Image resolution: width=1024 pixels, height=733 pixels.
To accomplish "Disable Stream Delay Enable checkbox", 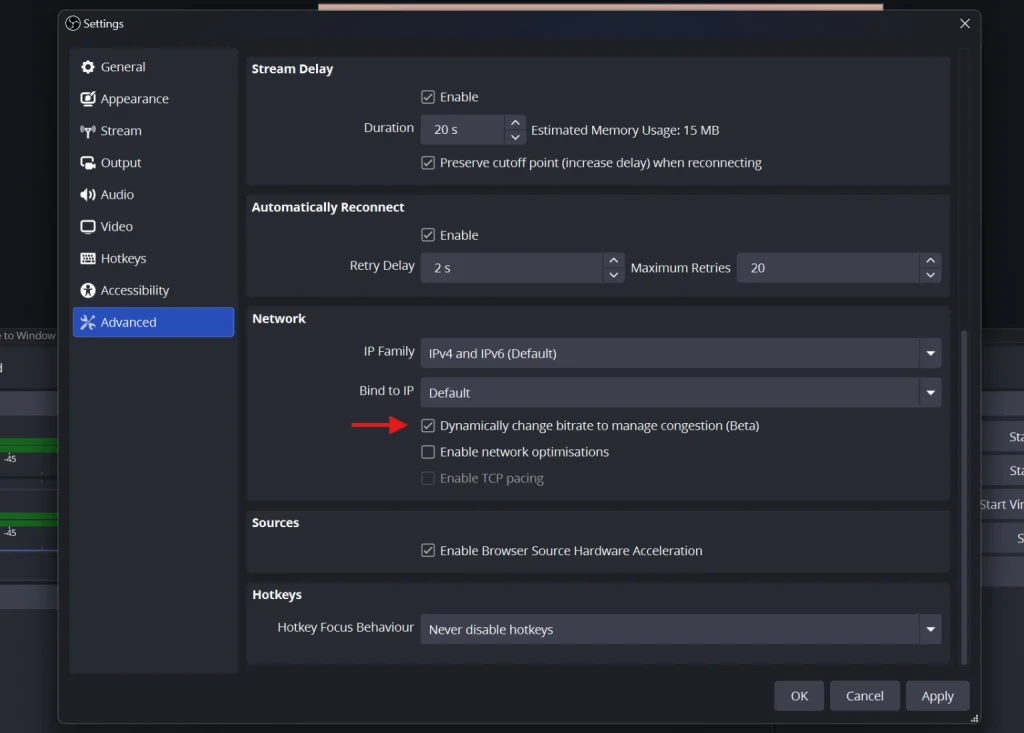I will click(428, 97).
